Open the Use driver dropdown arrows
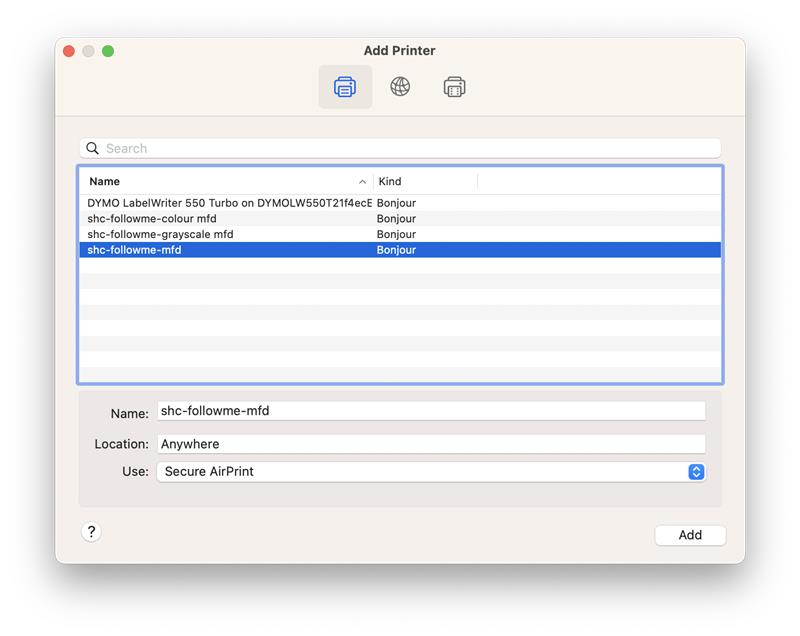 coord(696,472)
